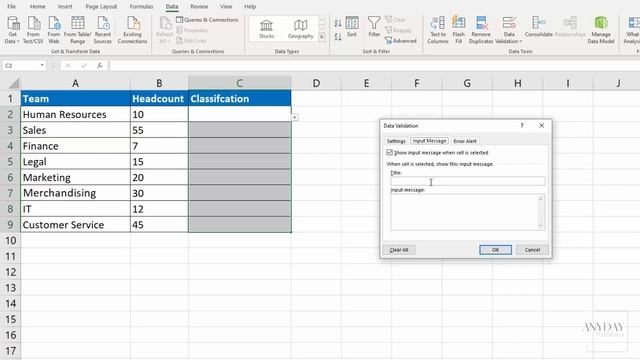Open the Error Alert tab

[465, 141]
